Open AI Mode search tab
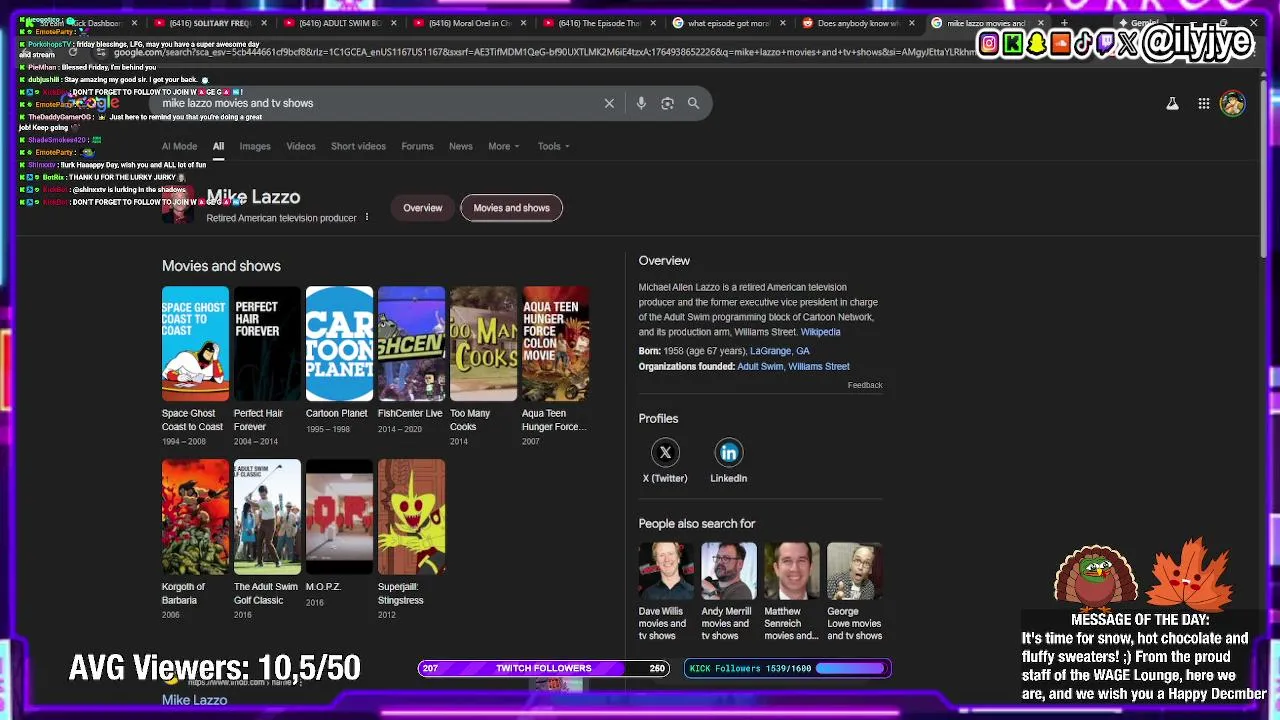Image resolution: width=1280 pixels, height=720 pixels. [180, 146]
